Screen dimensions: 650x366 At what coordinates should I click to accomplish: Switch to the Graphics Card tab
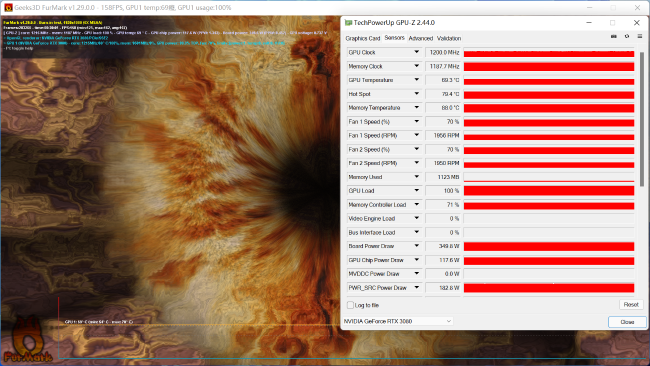point(363,38)
